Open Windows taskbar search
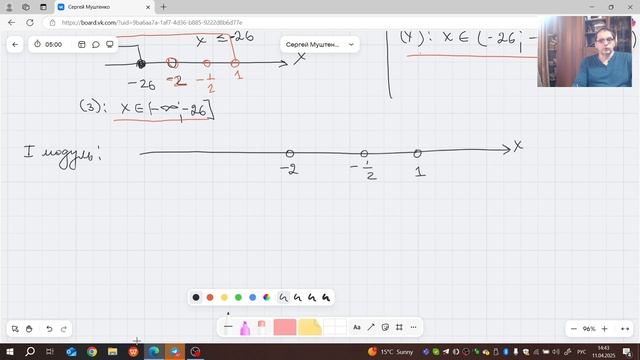640x360 pixels. tap(30, 351)
